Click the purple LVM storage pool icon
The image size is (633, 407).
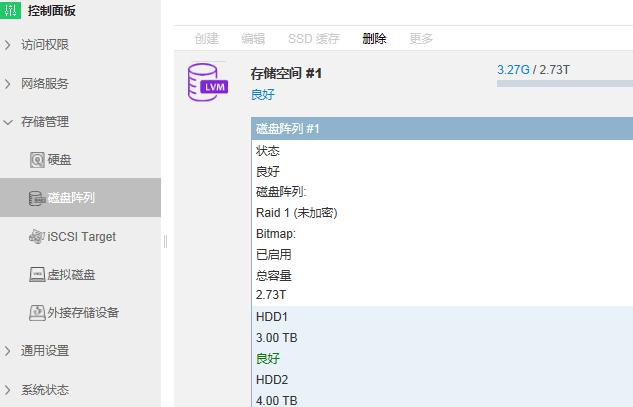[208, 82]
